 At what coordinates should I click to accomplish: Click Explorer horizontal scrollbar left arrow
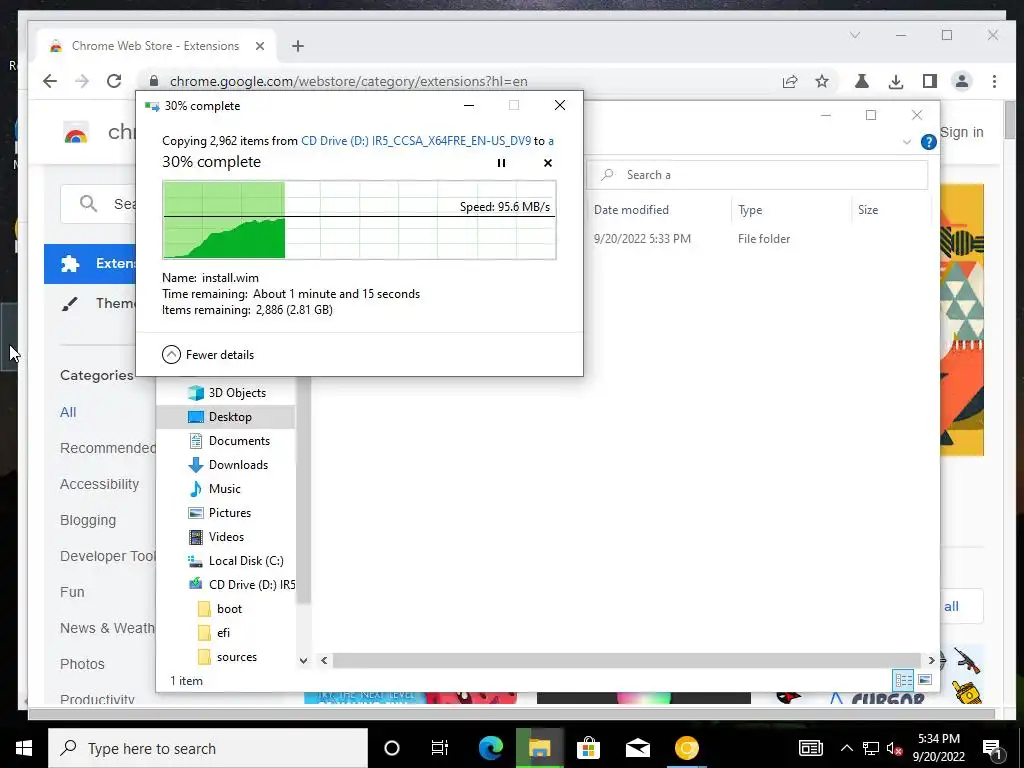pyautogui.click(x=324, y=660)
